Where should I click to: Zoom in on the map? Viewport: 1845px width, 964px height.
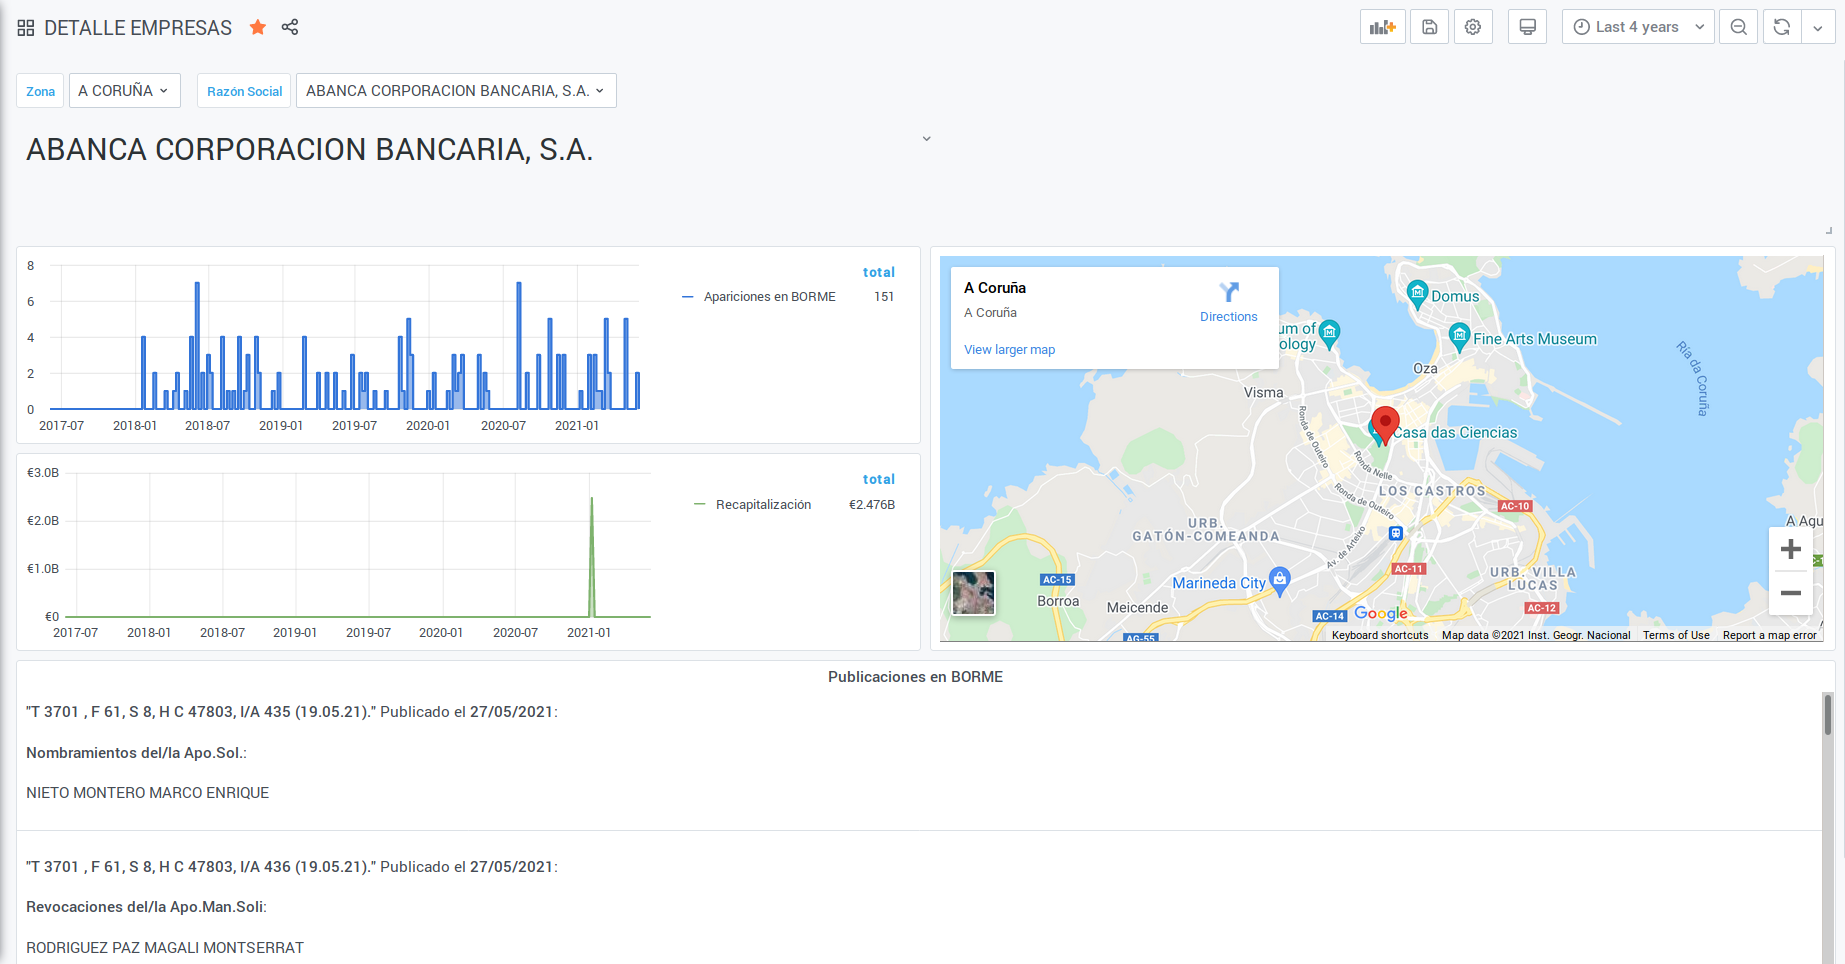pyautogui.click(x=1791, y=549)
